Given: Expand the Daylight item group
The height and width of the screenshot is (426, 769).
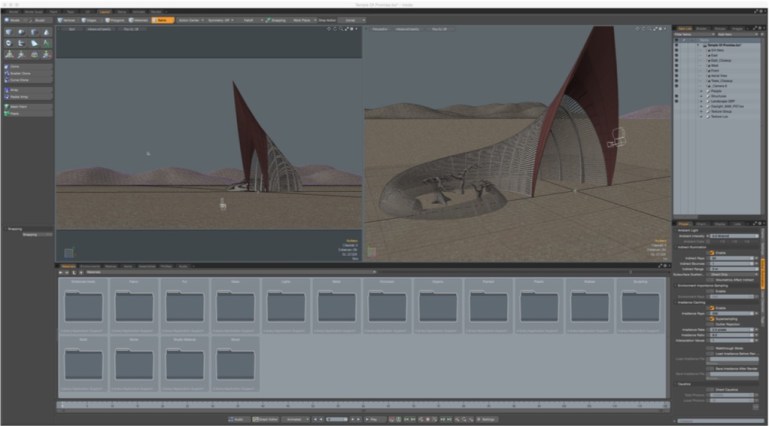Looking at the screenshot, I should pos(701,106).
